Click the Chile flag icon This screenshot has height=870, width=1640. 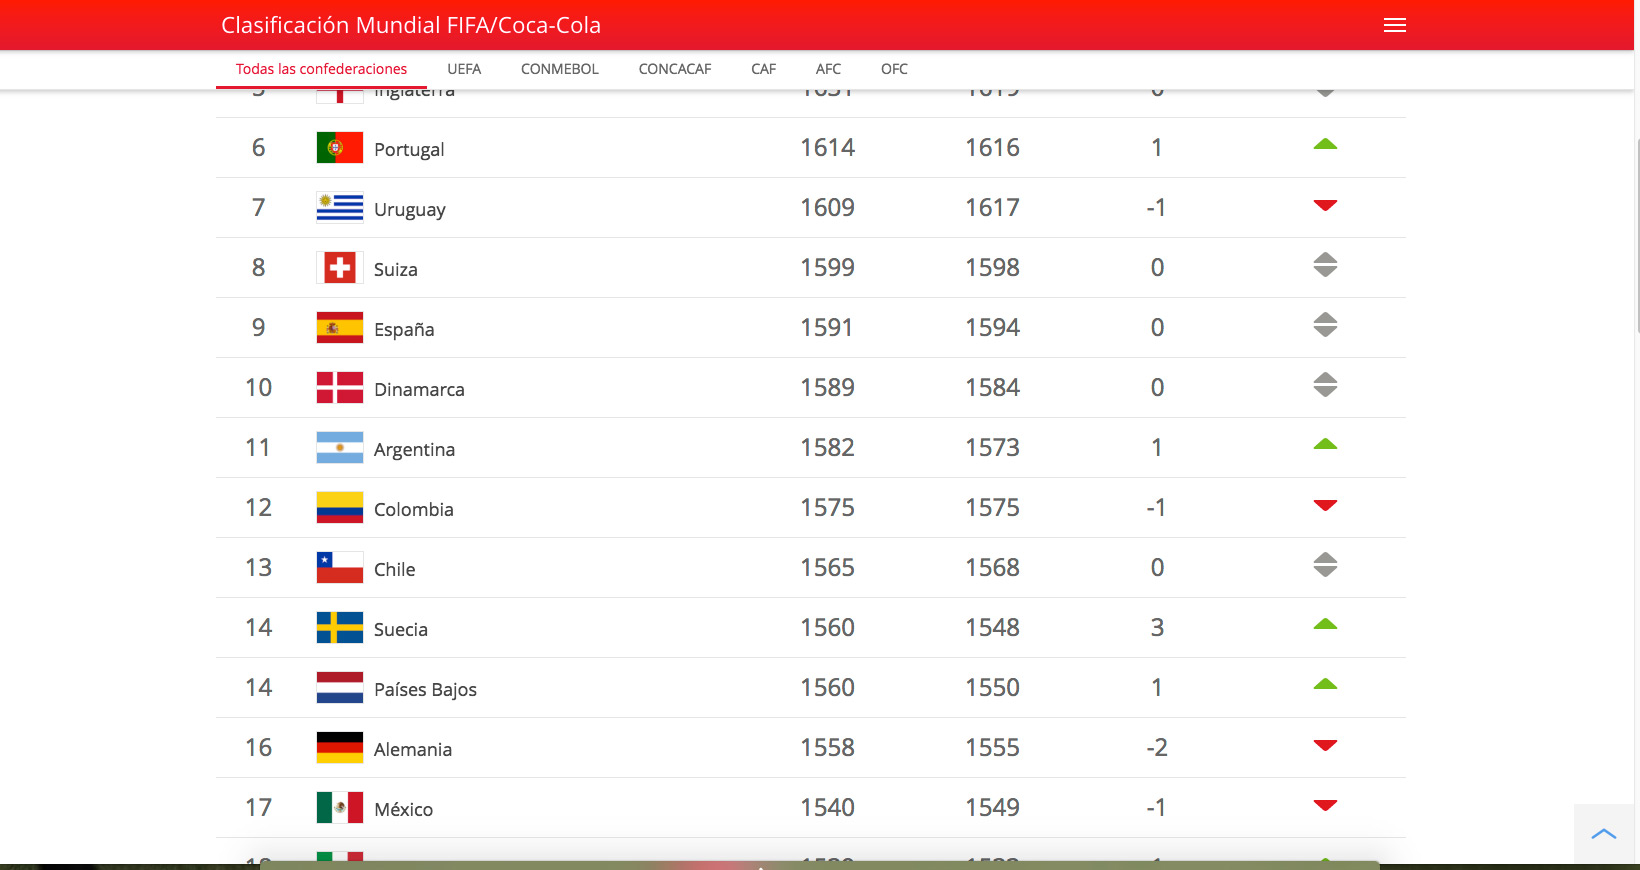coord(340,568)
